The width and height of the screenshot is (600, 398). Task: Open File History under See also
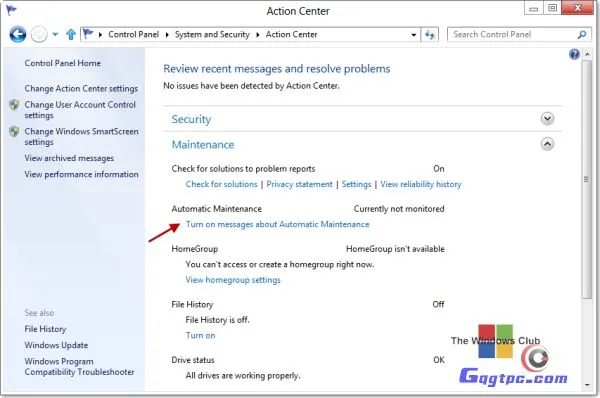pyautogui.click(x=45, y=329)
